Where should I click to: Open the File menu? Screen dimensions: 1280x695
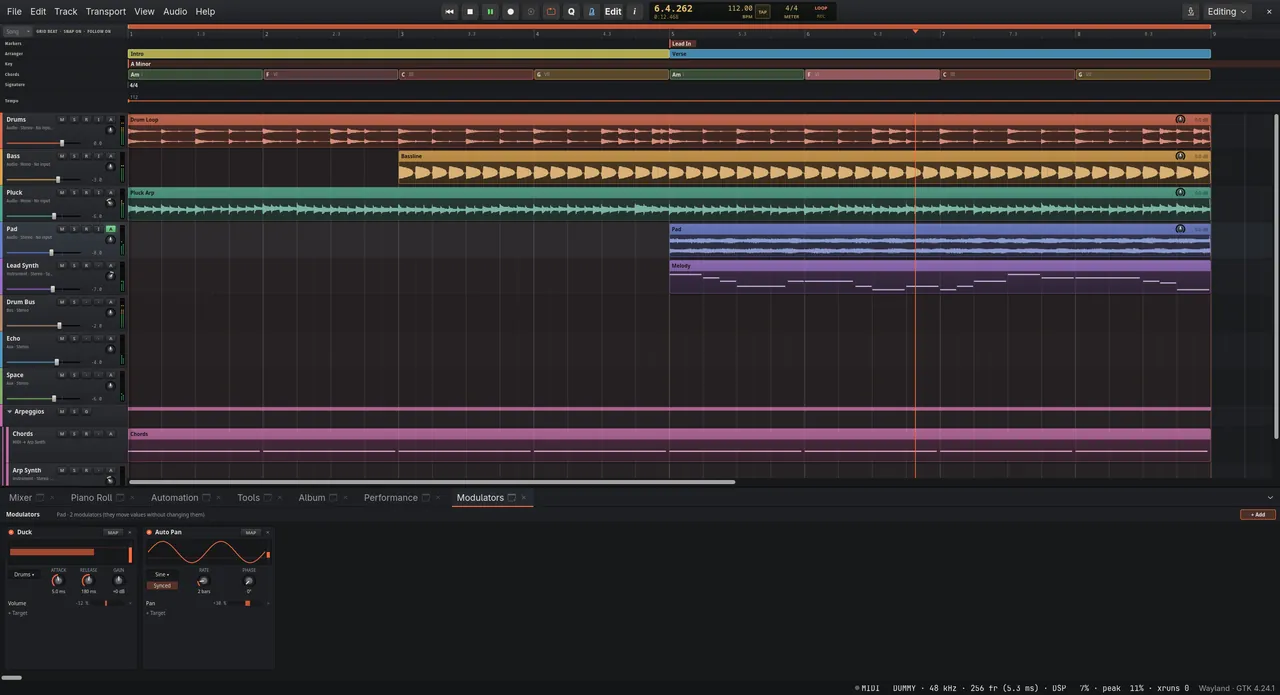14,12
